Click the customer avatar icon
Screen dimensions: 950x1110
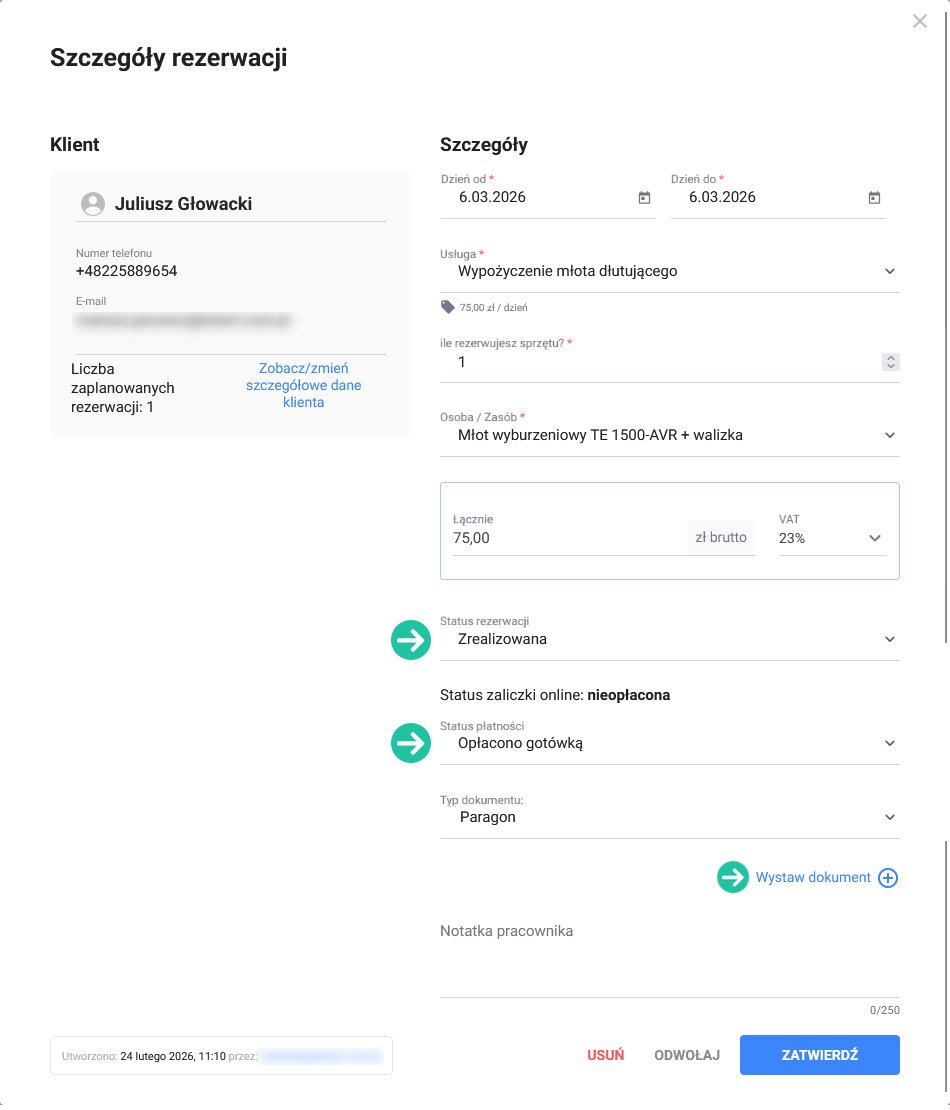pos(93,204)
